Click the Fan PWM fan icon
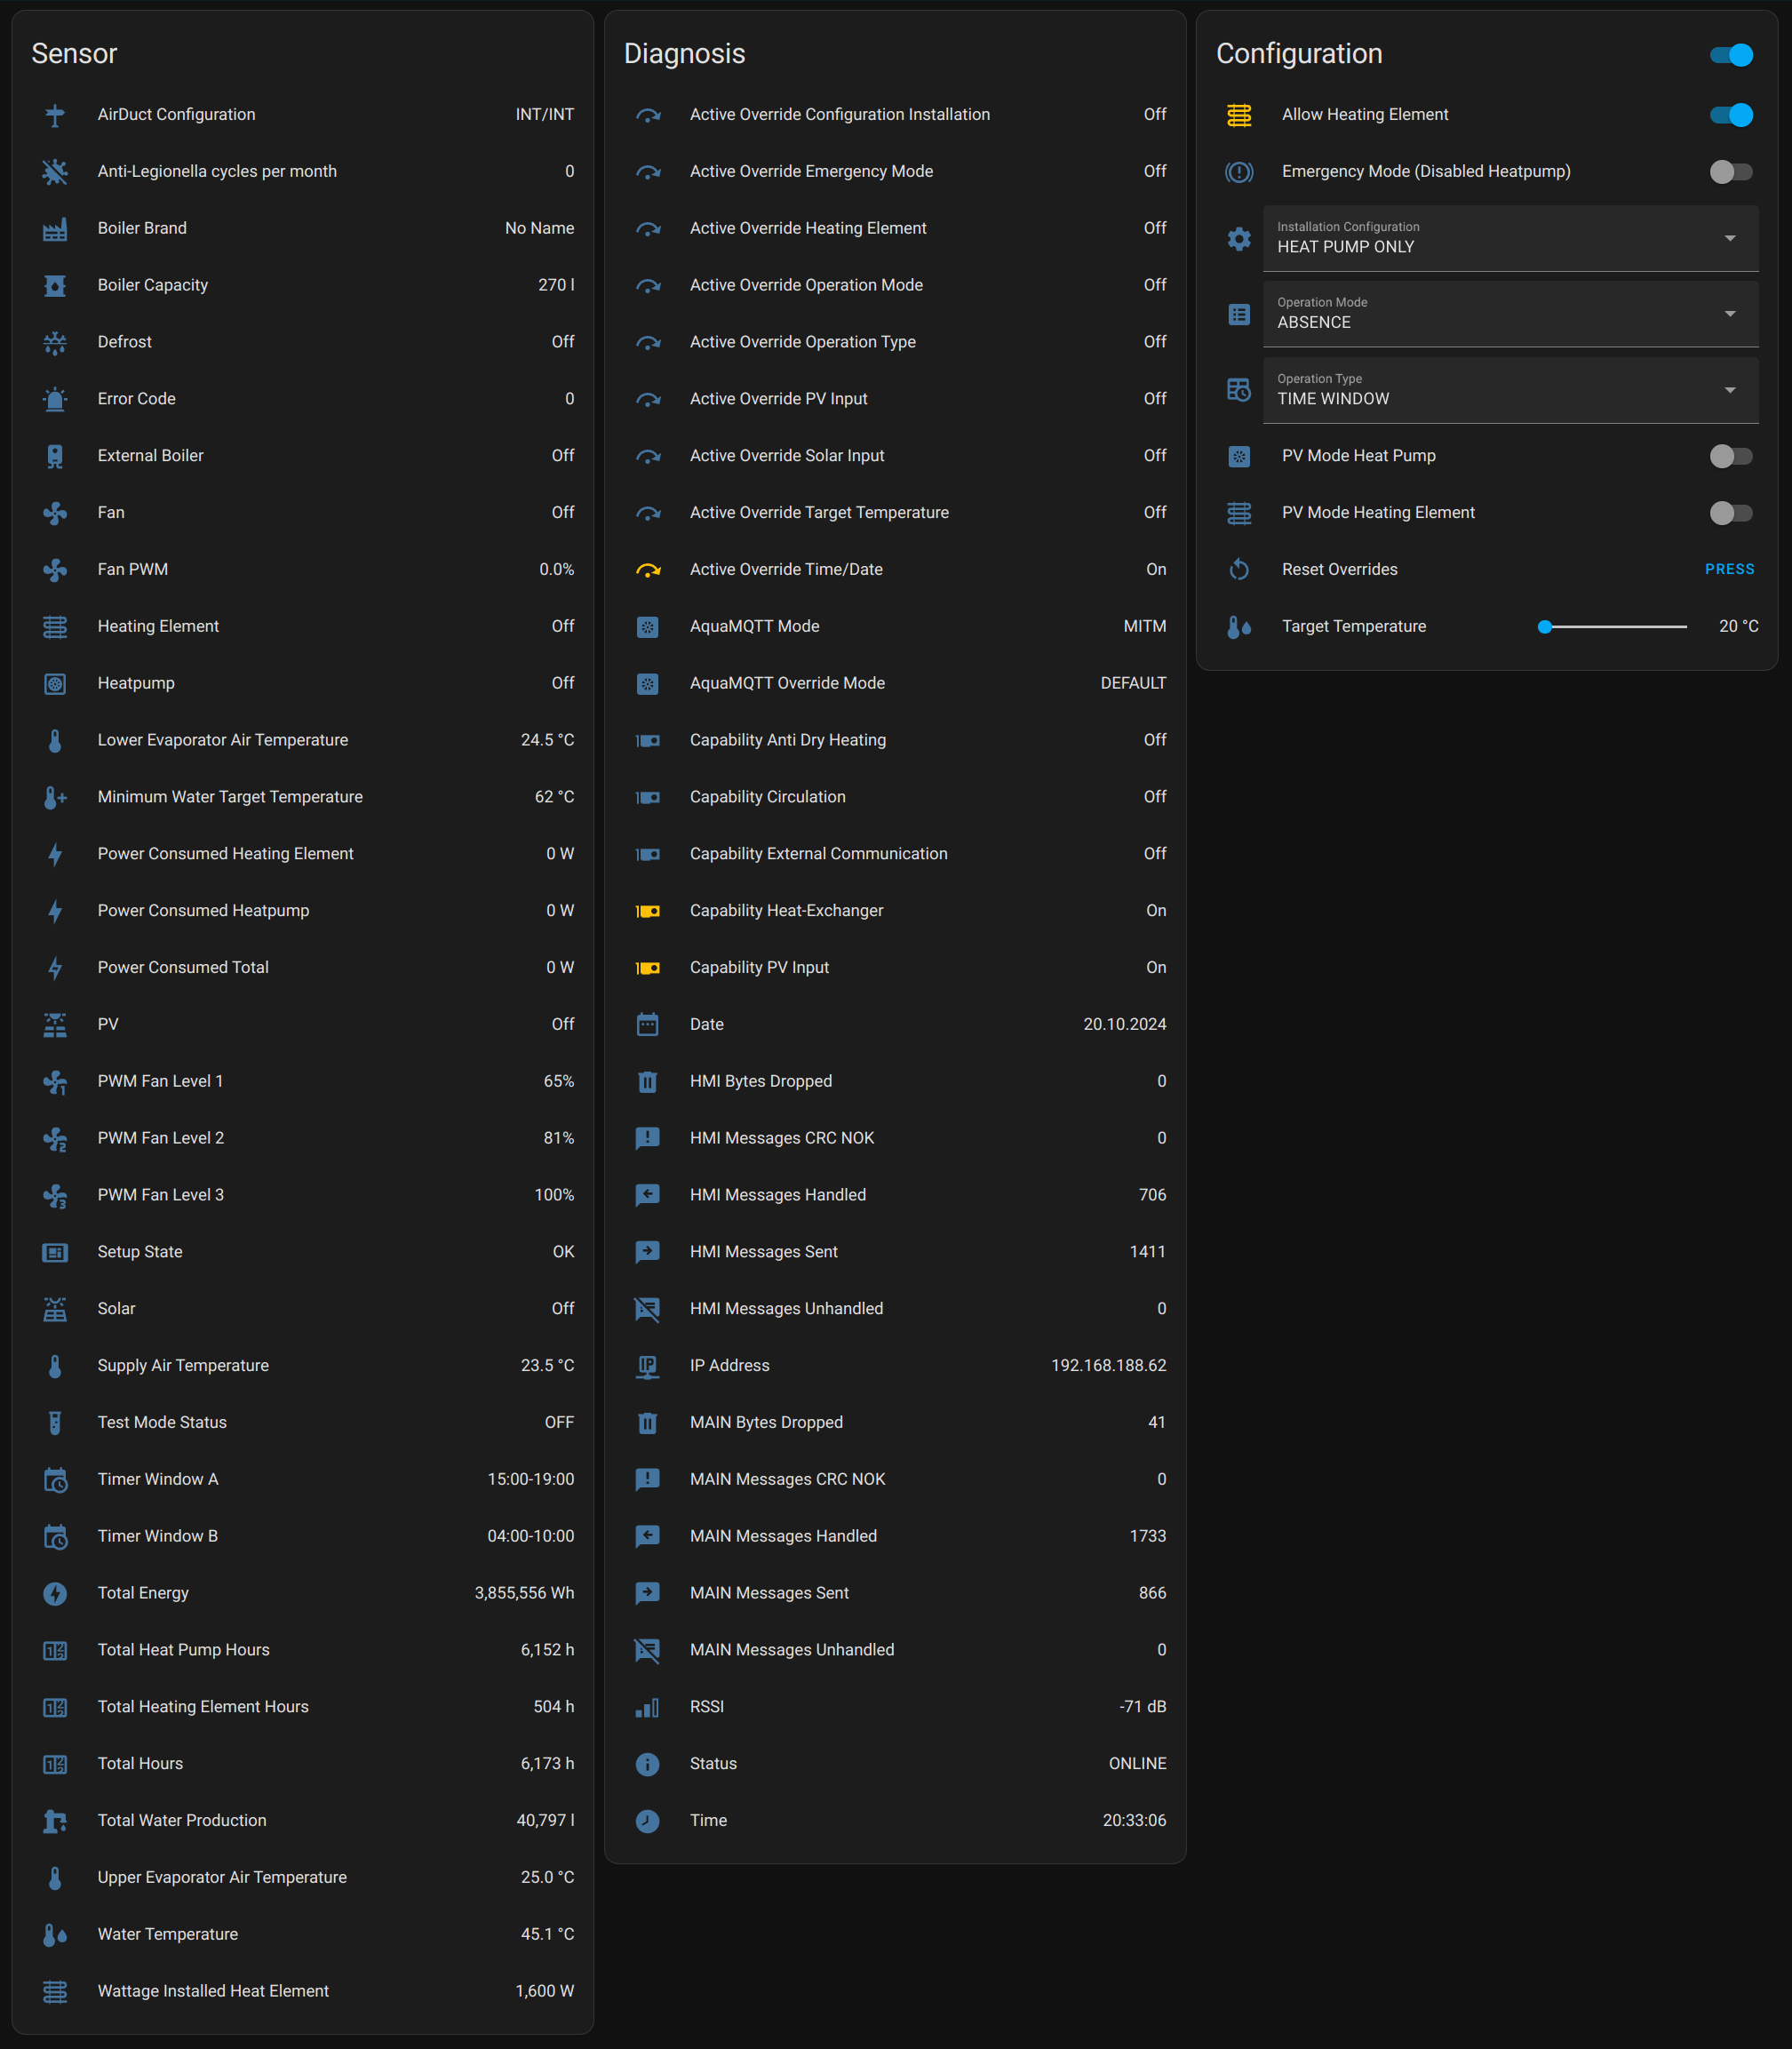This screenshot has height=2049, width=1792. [55, 570]
